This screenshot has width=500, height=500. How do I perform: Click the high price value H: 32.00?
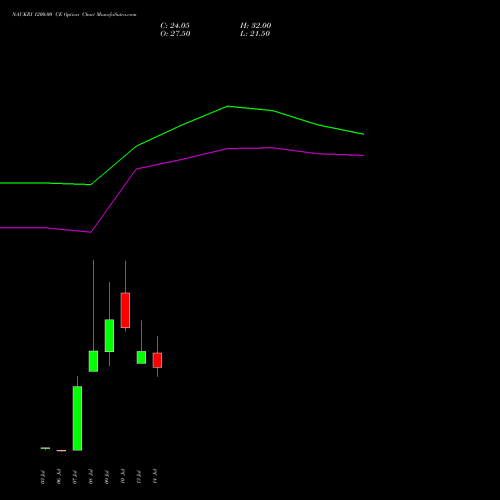(x=256, y=26)
